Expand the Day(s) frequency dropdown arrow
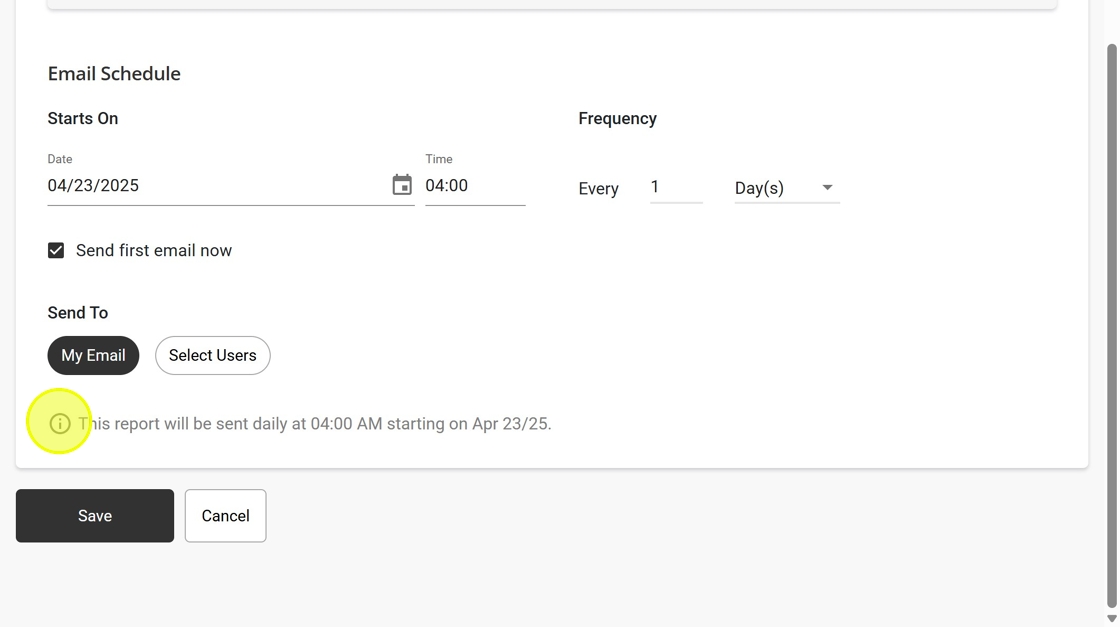Viewport: 1120px width, 627px height. (827, 188)
